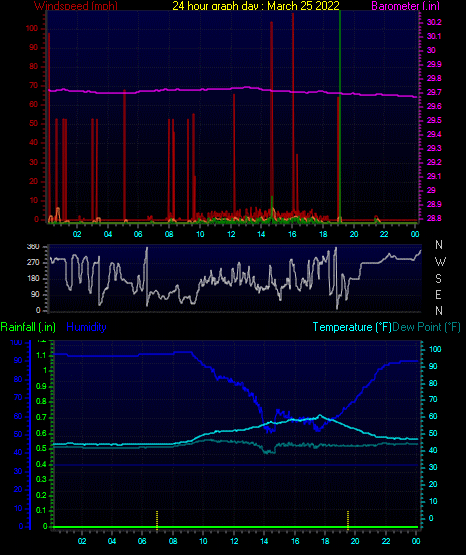Click the yellow dotted sunrise marker near 07

point(157,520)
